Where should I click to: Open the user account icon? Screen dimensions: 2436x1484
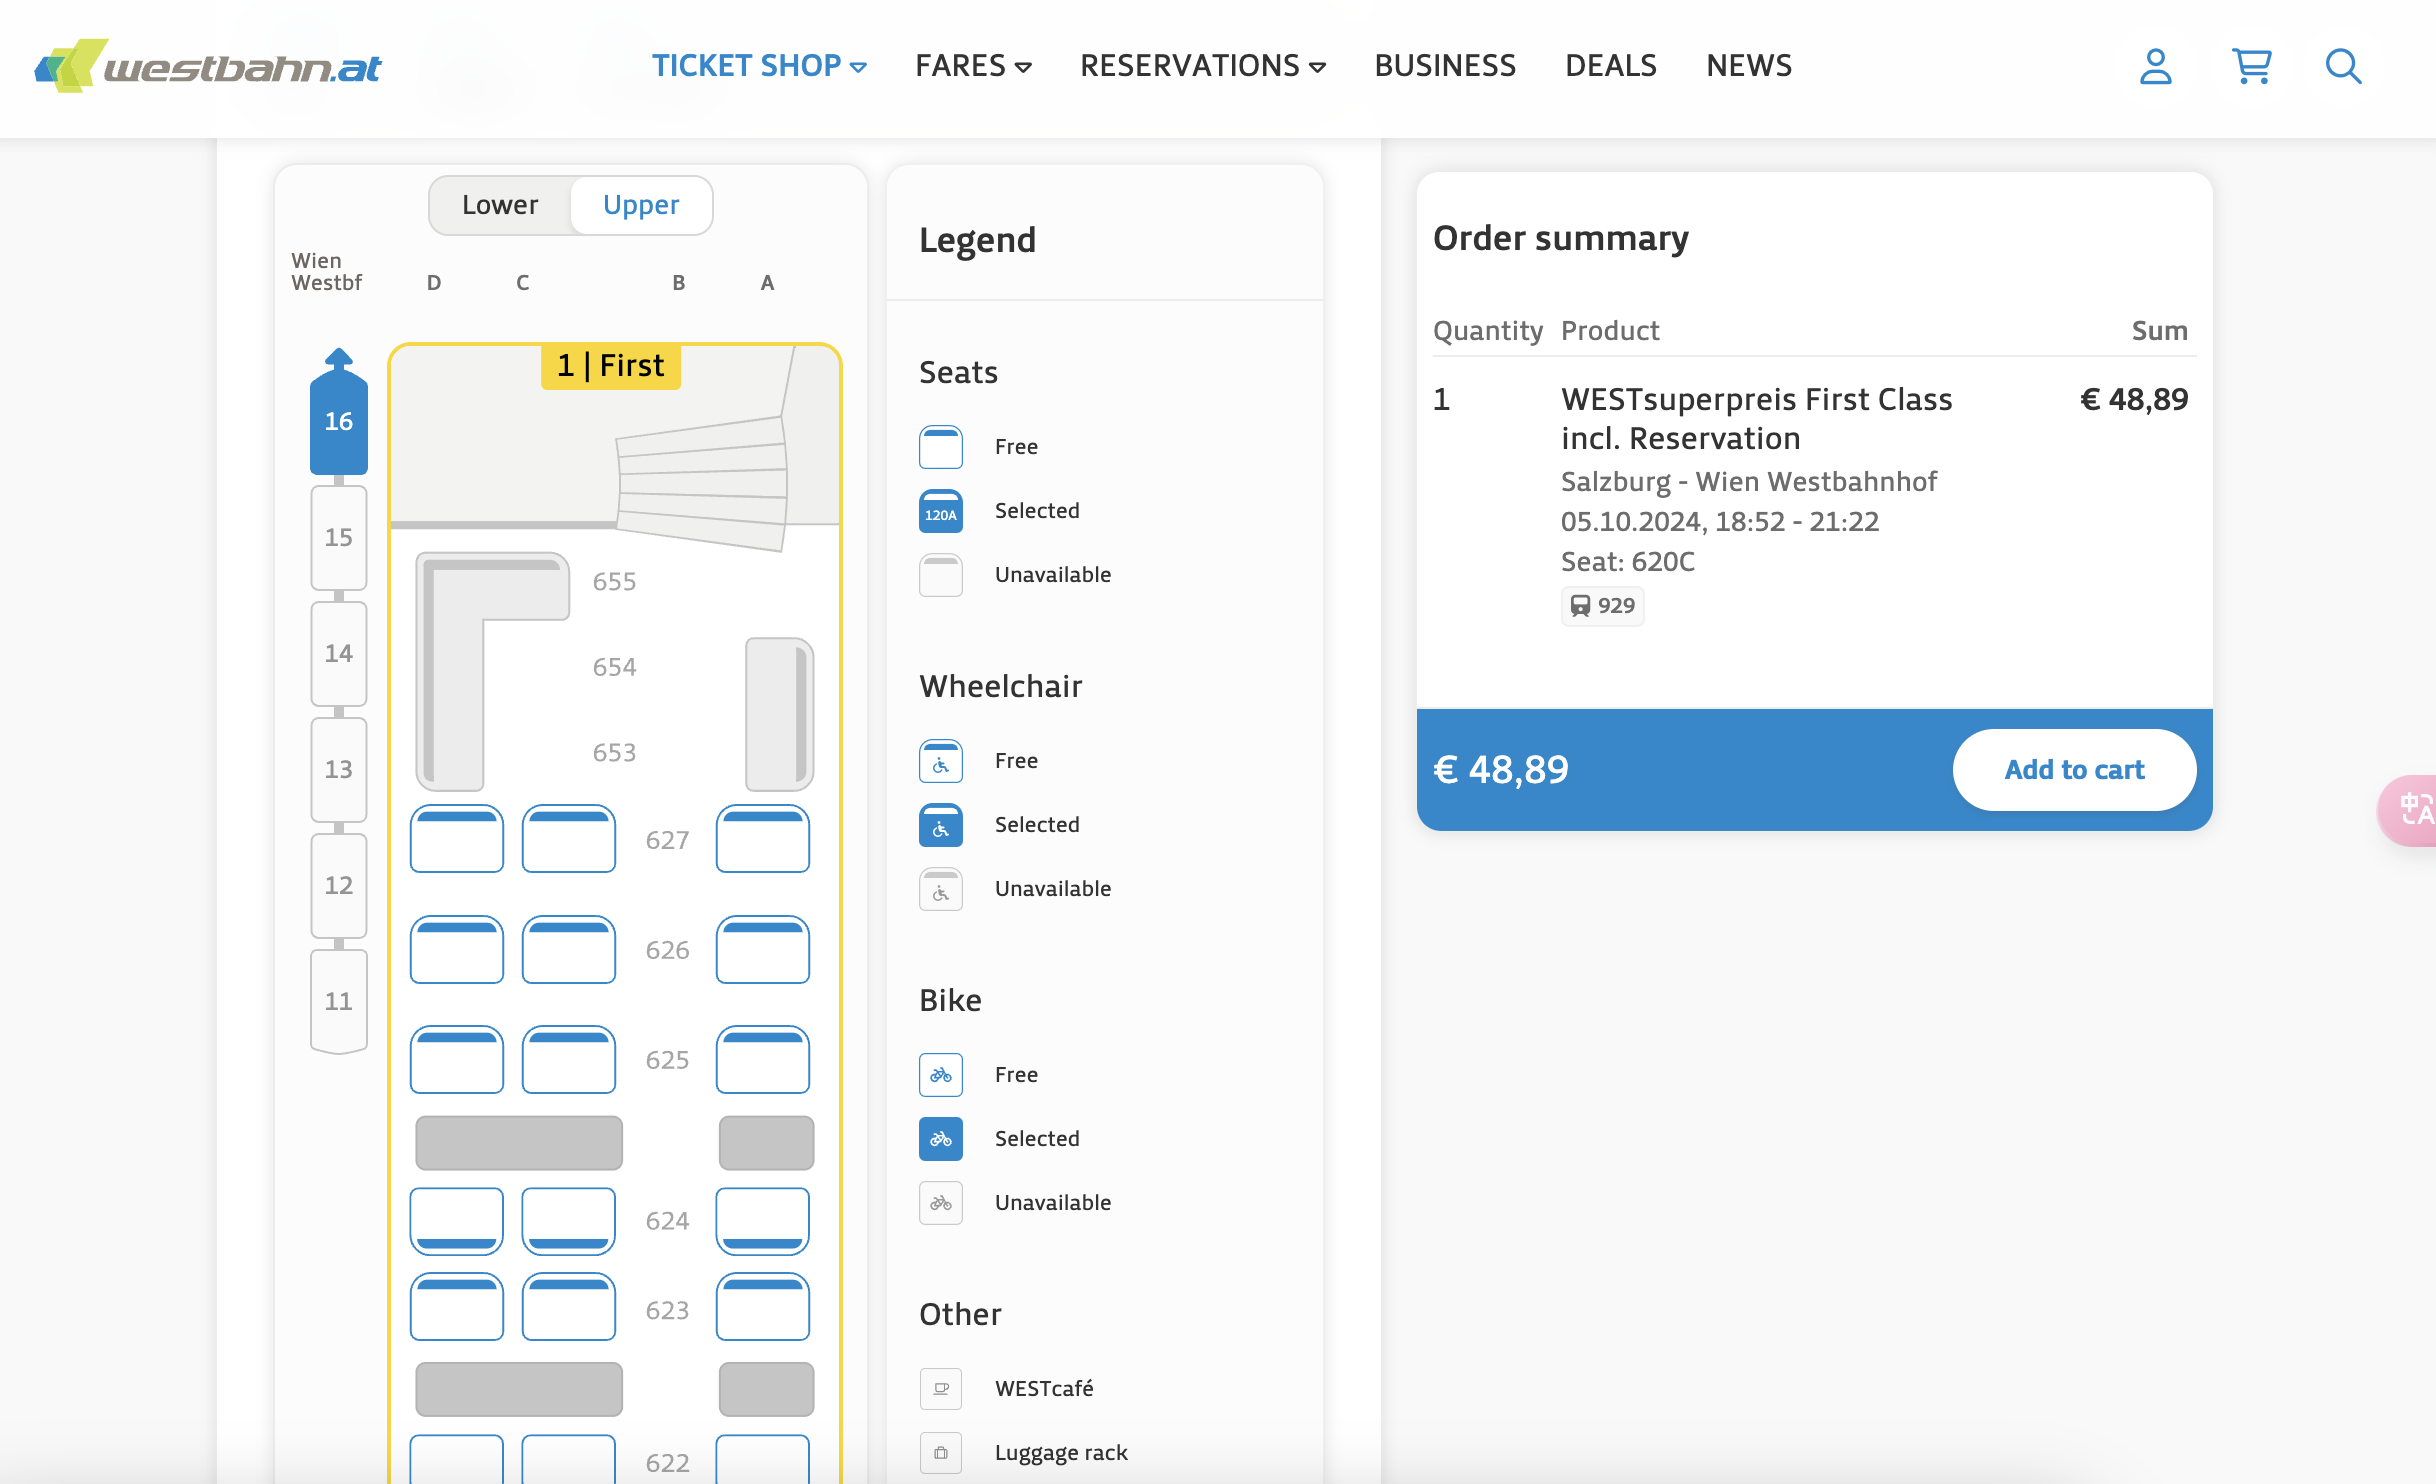[x=2155, y=66]
